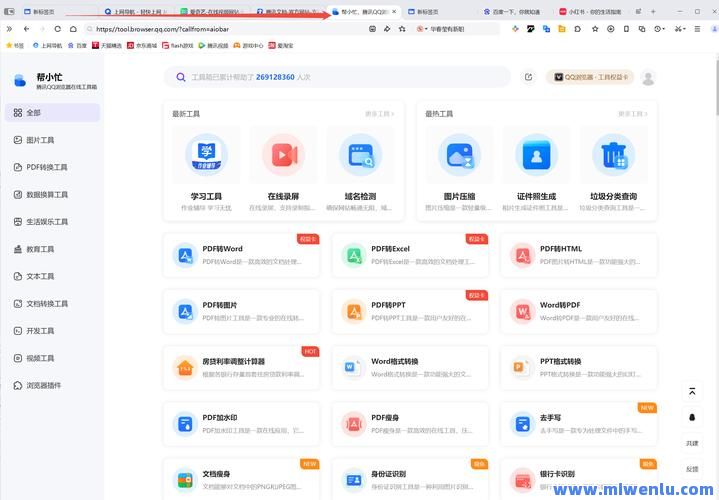
Task: Switch to 百度一下 browser tab
Action: click(515, 11)
